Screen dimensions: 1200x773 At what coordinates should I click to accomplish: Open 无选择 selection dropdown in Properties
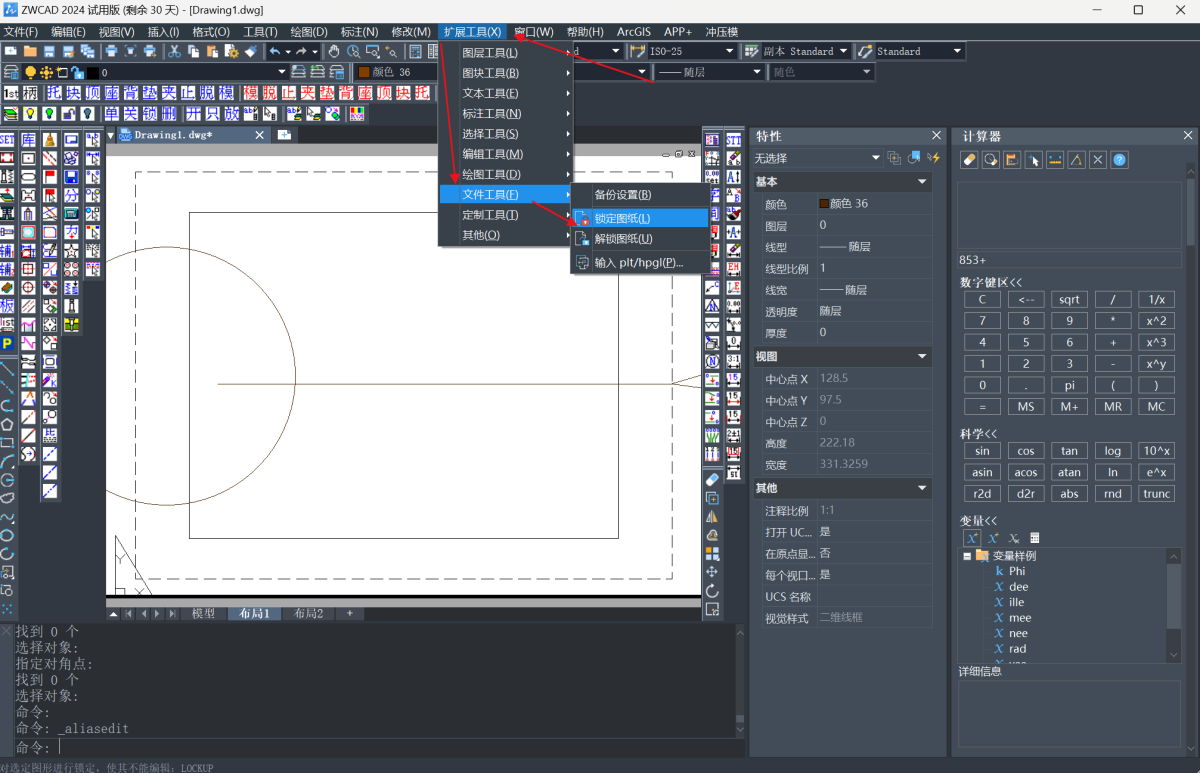point(876,158)
